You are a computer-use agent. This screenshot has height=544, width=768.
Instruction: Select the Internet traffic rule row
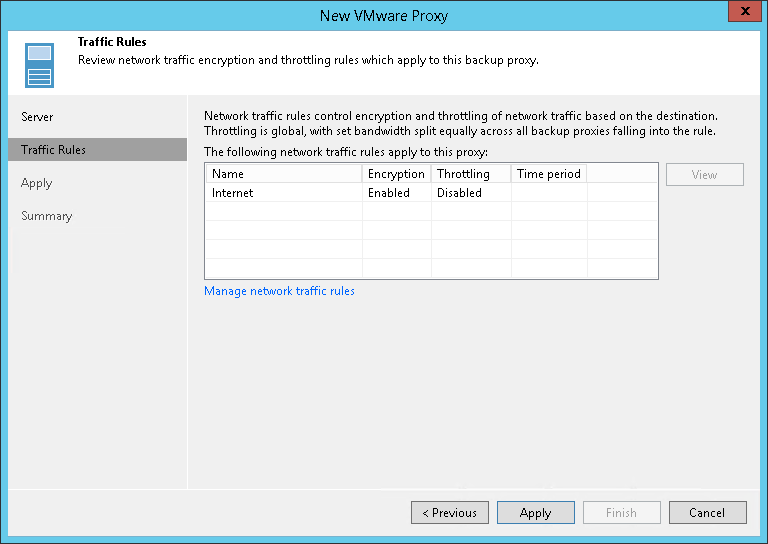(x=233, y=193)
